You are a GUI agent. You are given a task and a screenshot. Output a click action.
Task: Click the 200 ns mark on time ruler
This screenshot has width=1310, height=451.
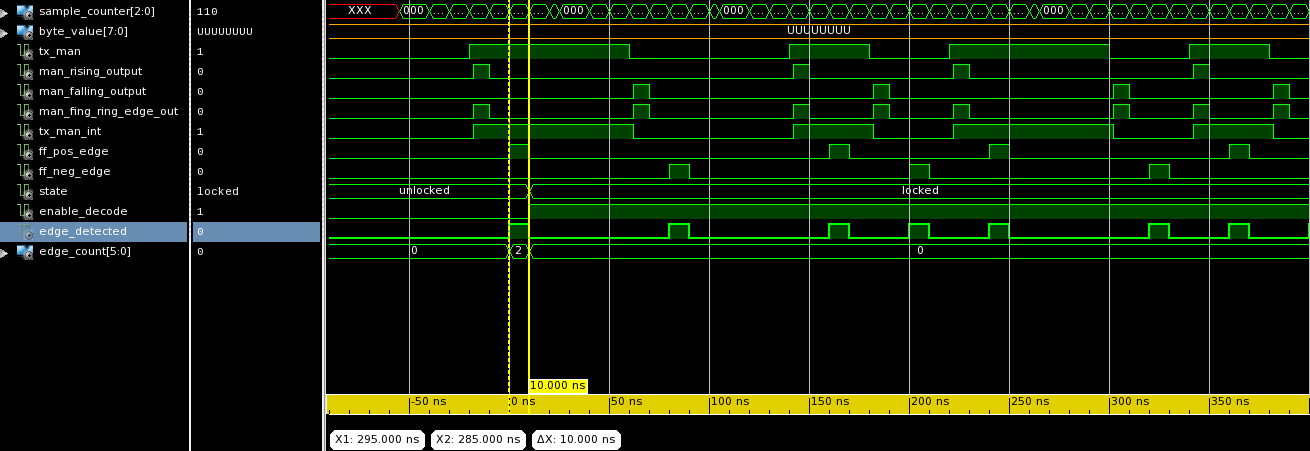[x=929, y=401]
